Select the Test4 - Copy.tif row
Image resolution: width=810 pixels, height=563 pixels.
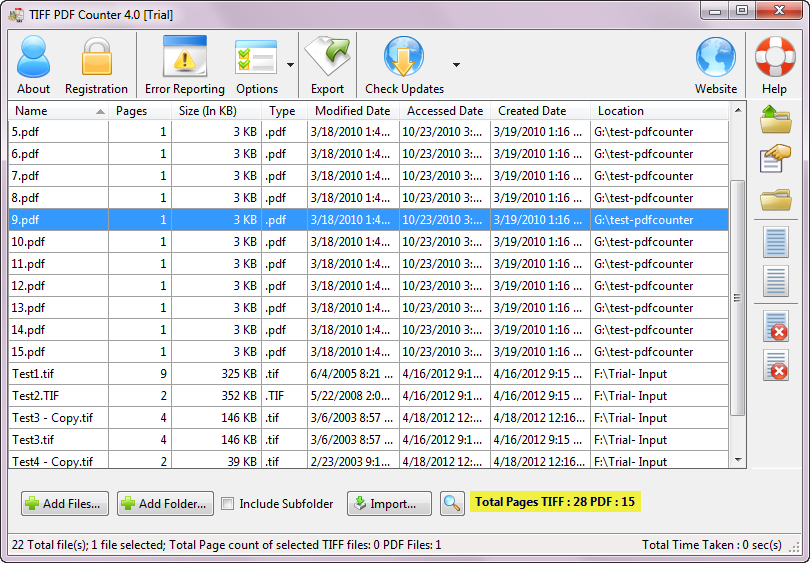[368, 460]
